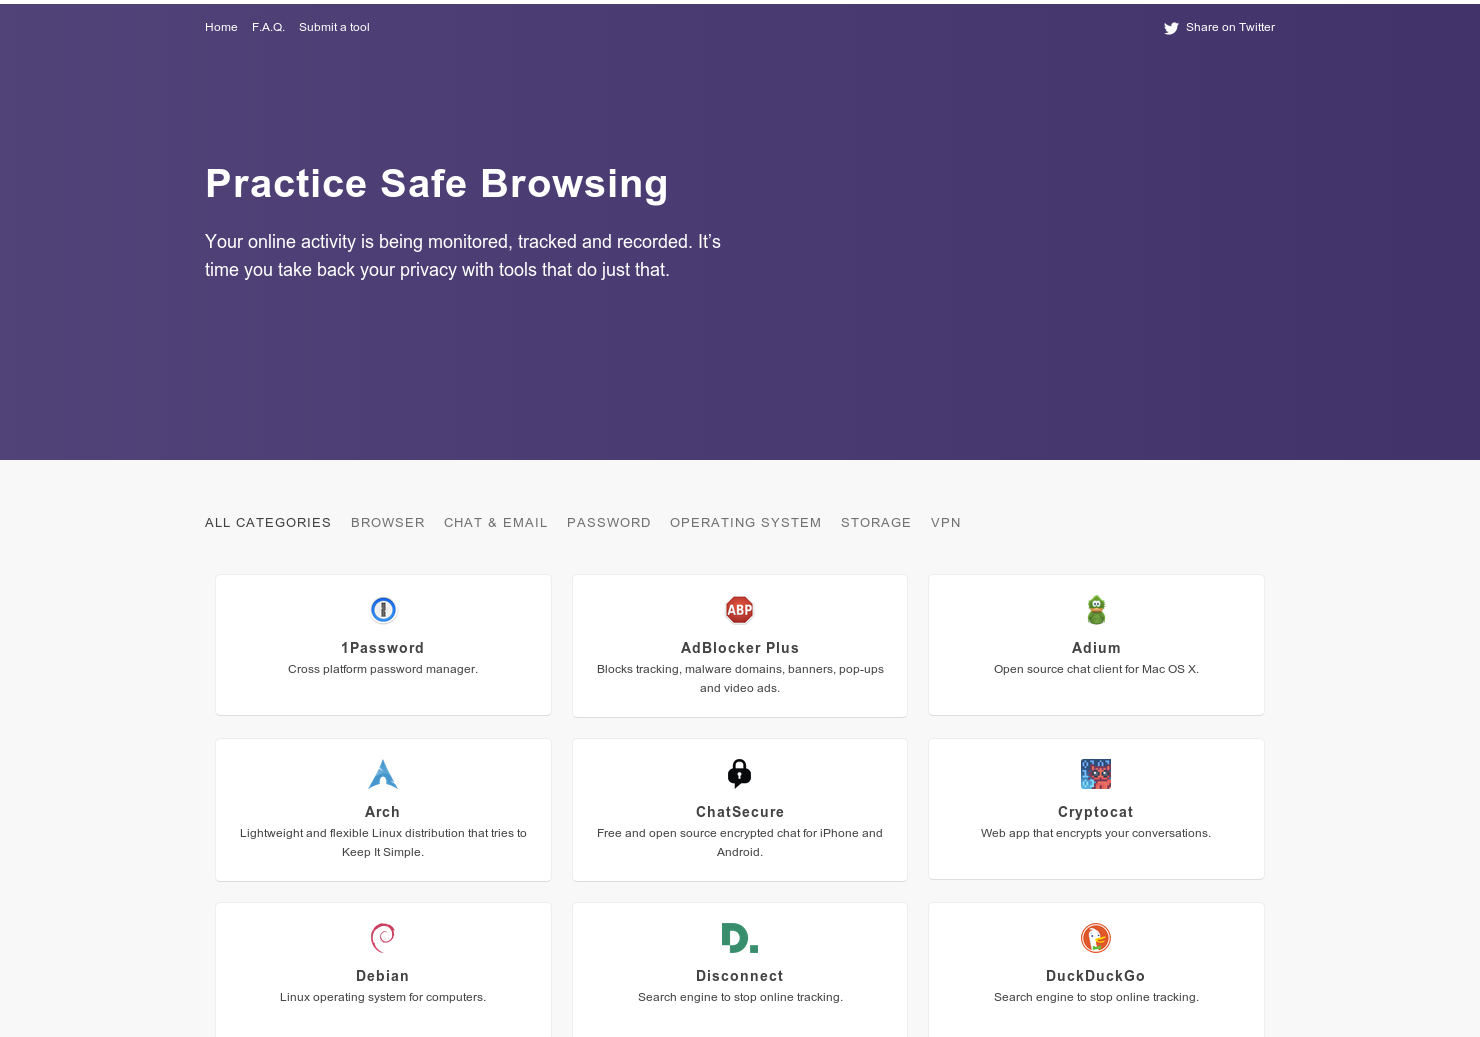Viewport: 1480px width, 1037px height.
Task: Click Share on Twitter
Action: (1230, 27)
